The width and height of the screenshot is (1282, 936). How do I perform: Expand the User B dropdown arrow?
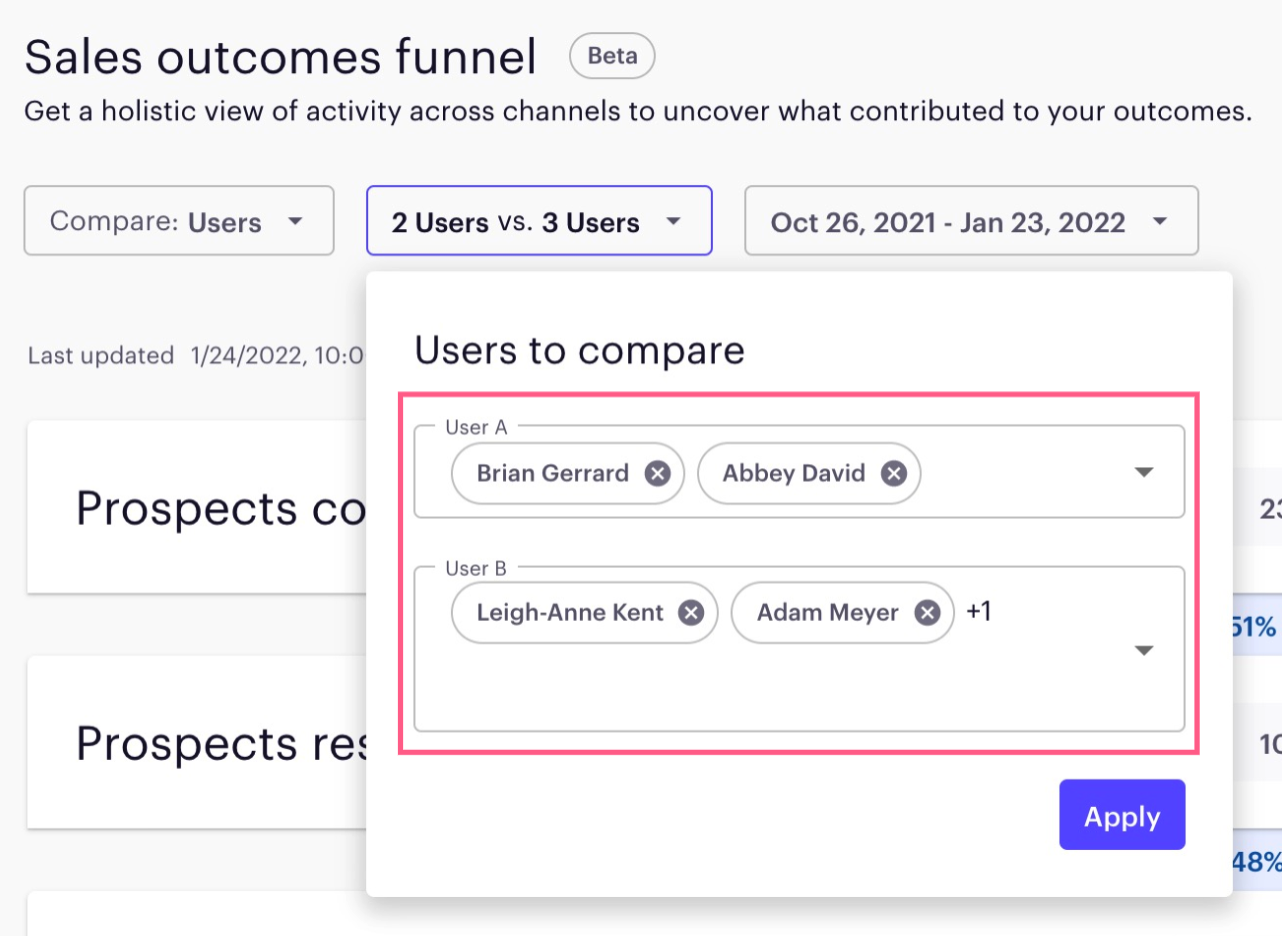pyautogui.click(x=1145, y=651)
